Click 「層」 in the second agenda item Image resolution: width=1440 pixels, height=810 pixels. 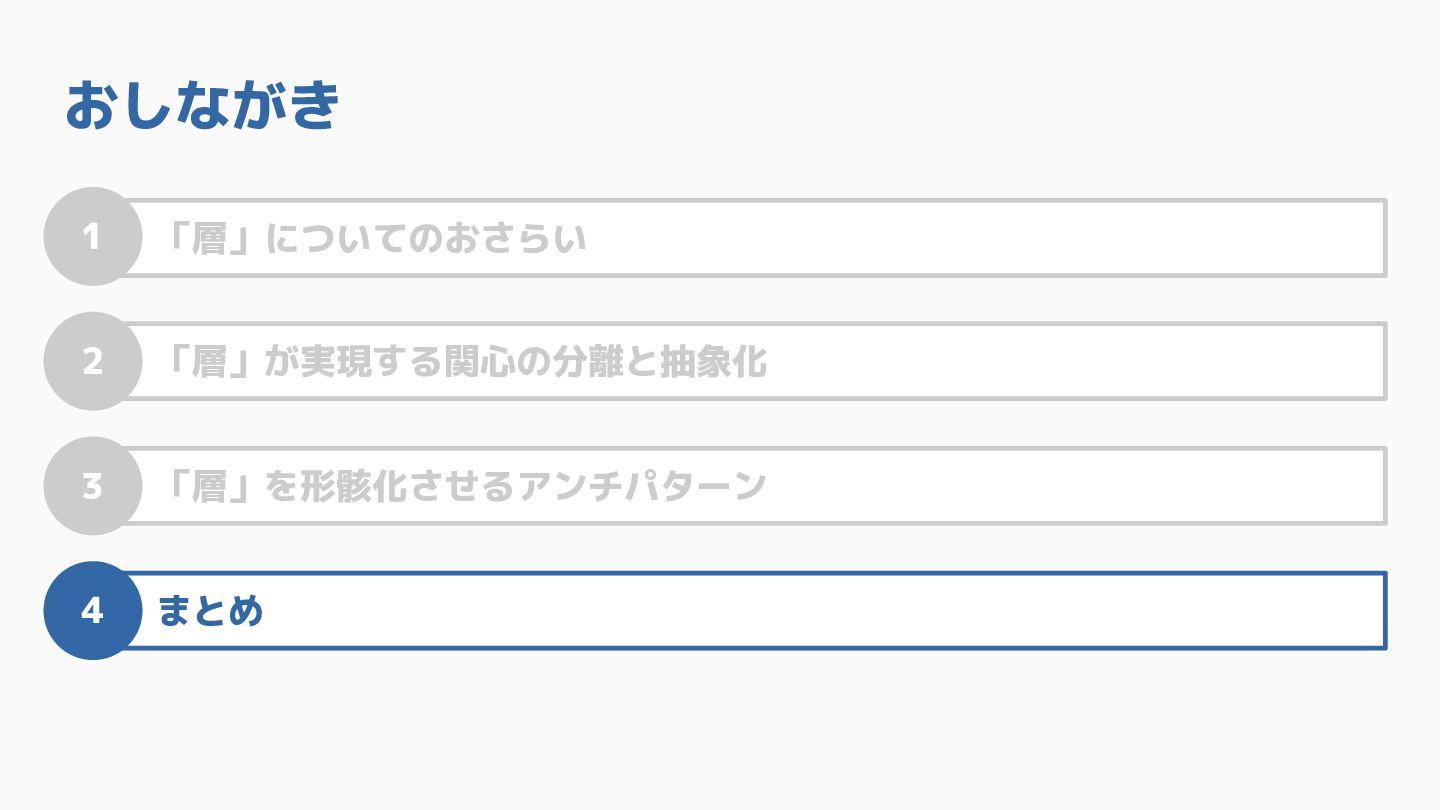(209, 362)
